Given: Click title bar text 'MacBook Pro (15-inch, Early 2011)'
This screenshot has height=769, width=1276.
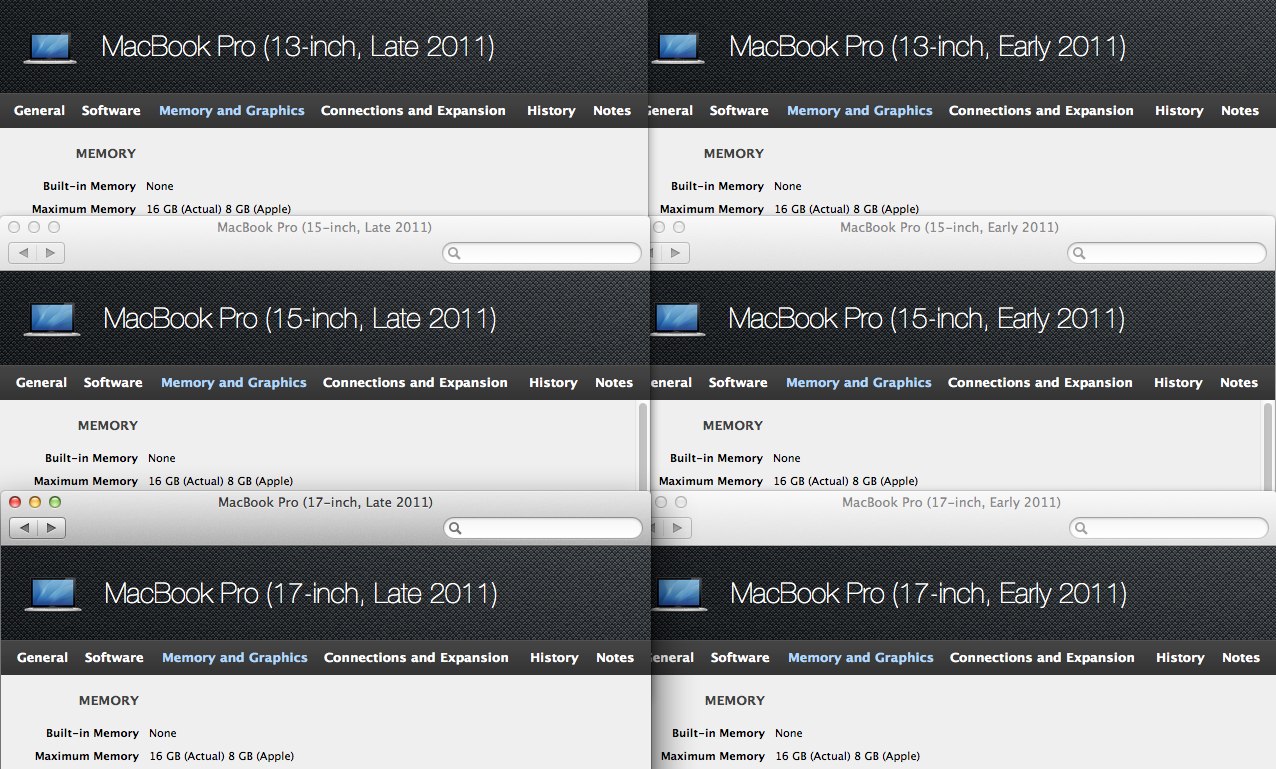Looking at the screenshot, I should tap(950, 228).
